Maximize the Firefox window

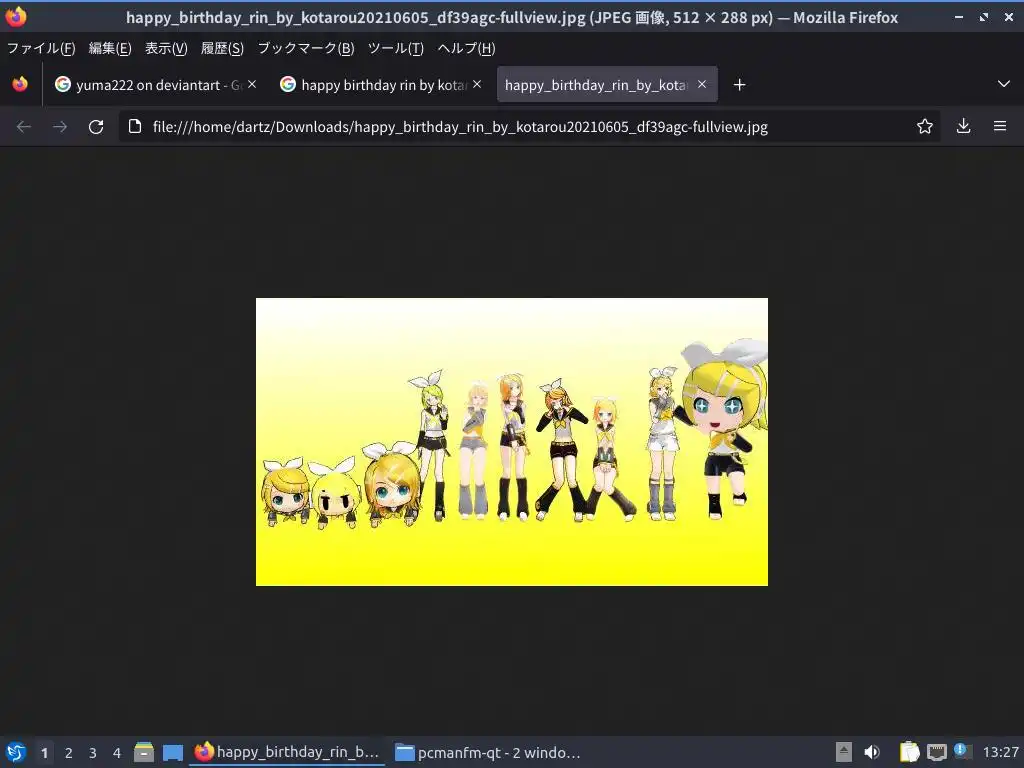click(x=984, y=17)
